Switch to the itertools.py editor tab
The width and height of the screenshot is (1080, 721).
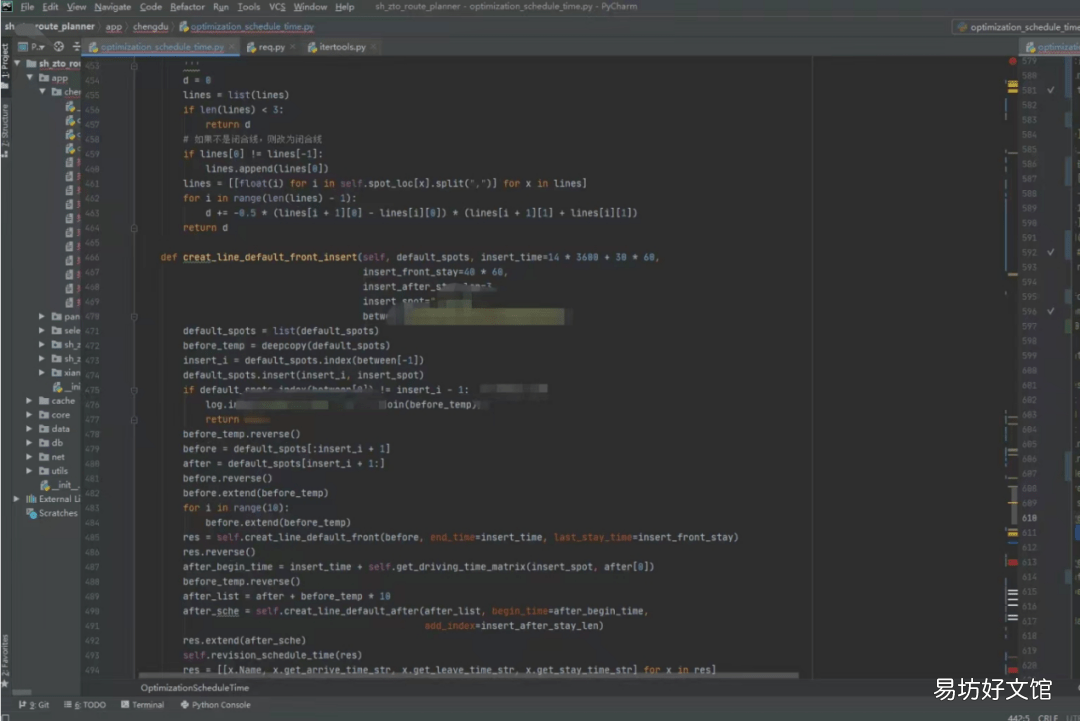[x=342, y=47]
